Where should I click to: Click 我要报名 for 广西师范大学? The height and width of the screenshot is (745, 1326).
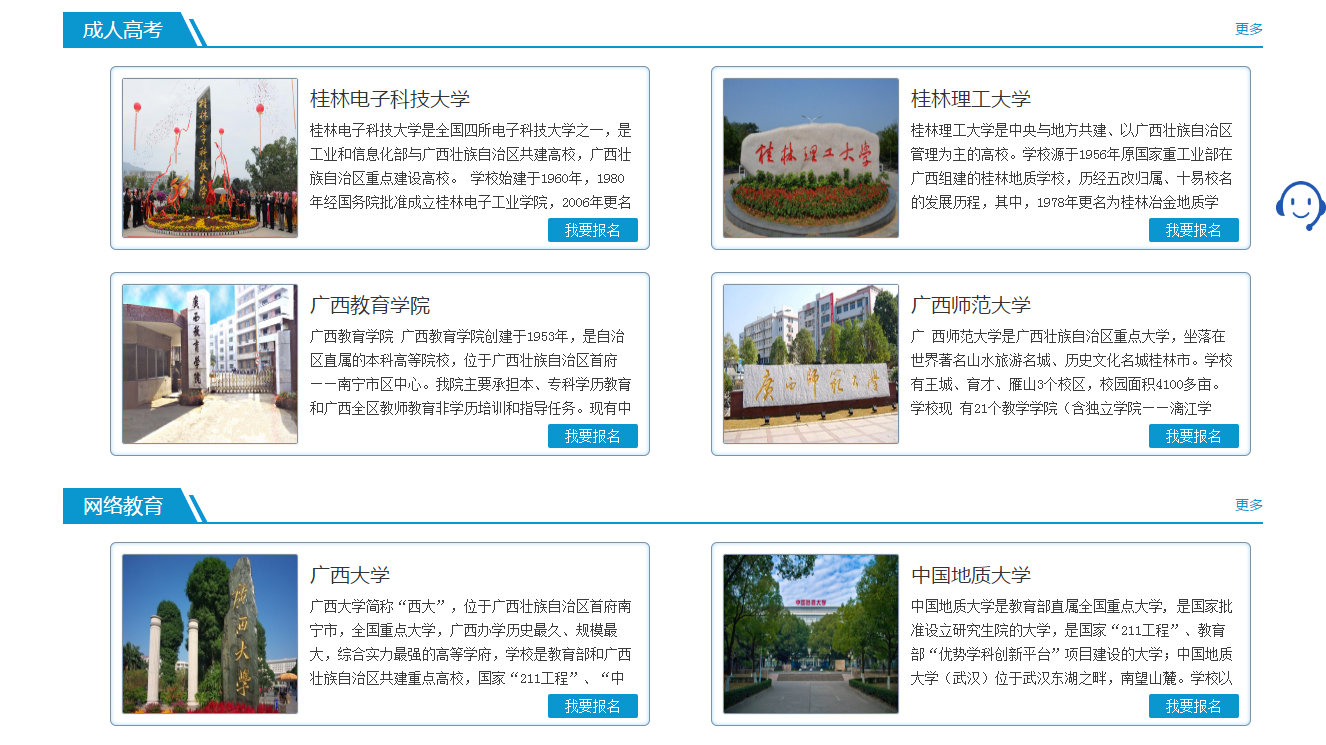tap(1194, 436)
